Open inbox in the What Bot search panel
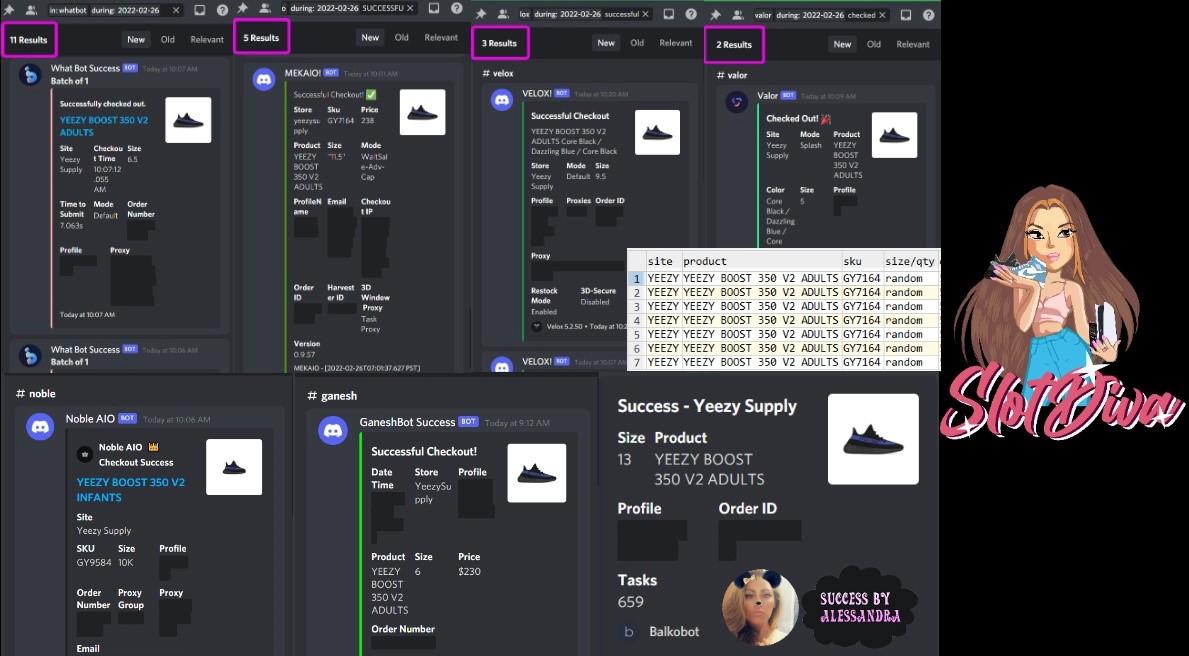This screenshot has height=656, width=1189. point(199,10)
